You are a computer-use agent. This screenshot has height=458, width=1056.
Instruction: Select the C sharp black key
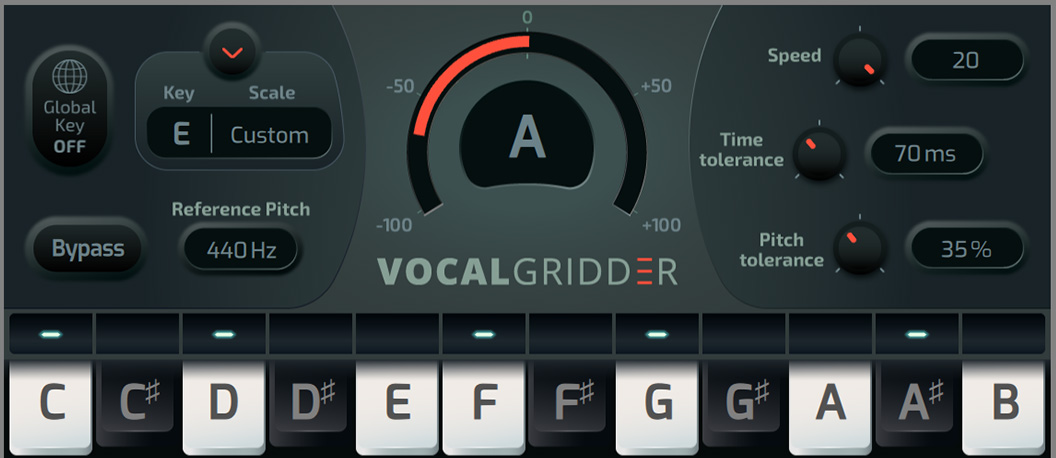[x=137, y=403]
